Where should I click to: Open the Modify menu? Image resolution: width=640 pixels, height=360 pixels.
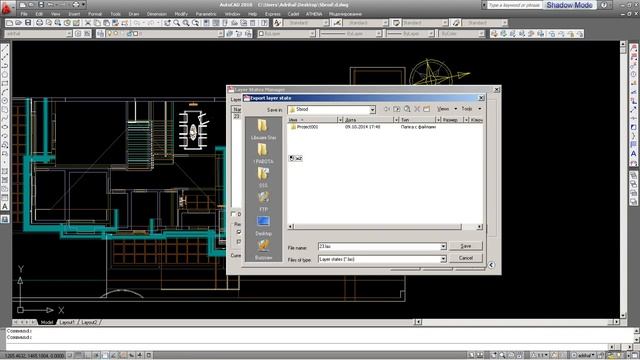181,14
